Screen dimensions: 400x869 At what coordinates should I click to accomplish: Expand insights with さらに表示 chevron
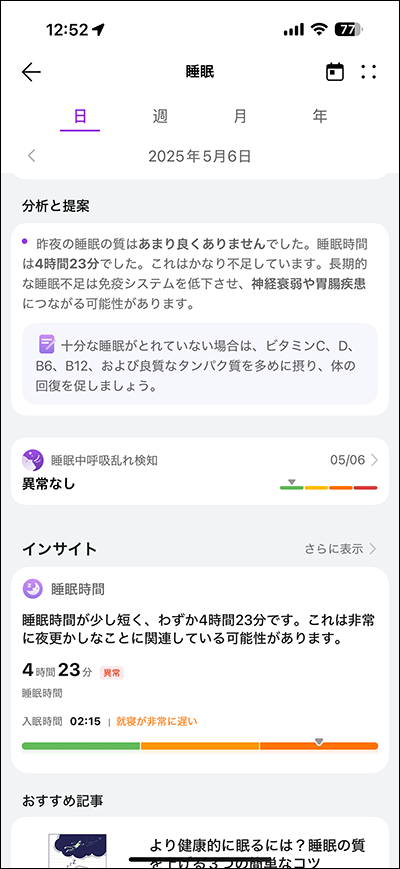click(x=373, y=549)
